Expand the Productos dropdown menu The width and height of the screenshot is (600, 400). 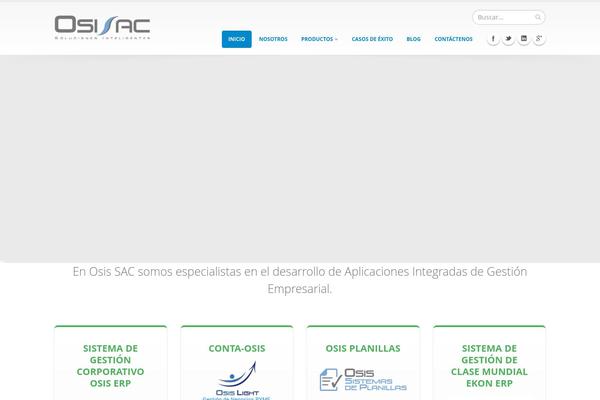[x=319, y=39]
